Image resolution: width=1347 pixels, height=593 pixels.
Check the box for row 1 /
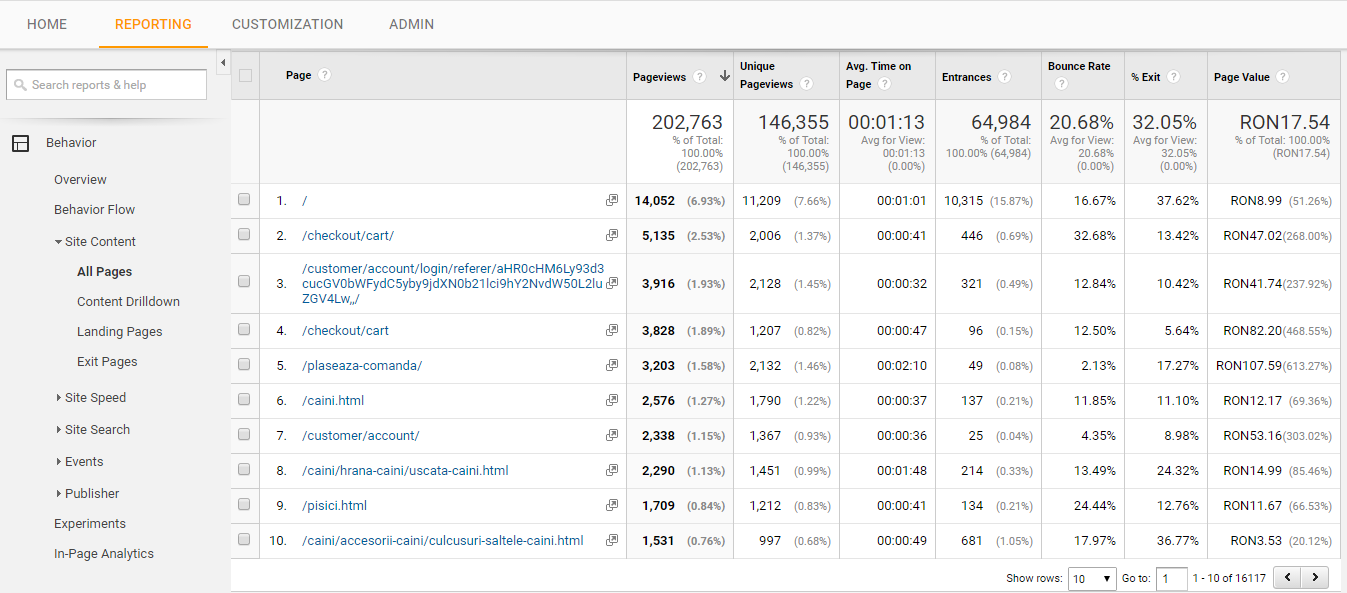point(244,200)
